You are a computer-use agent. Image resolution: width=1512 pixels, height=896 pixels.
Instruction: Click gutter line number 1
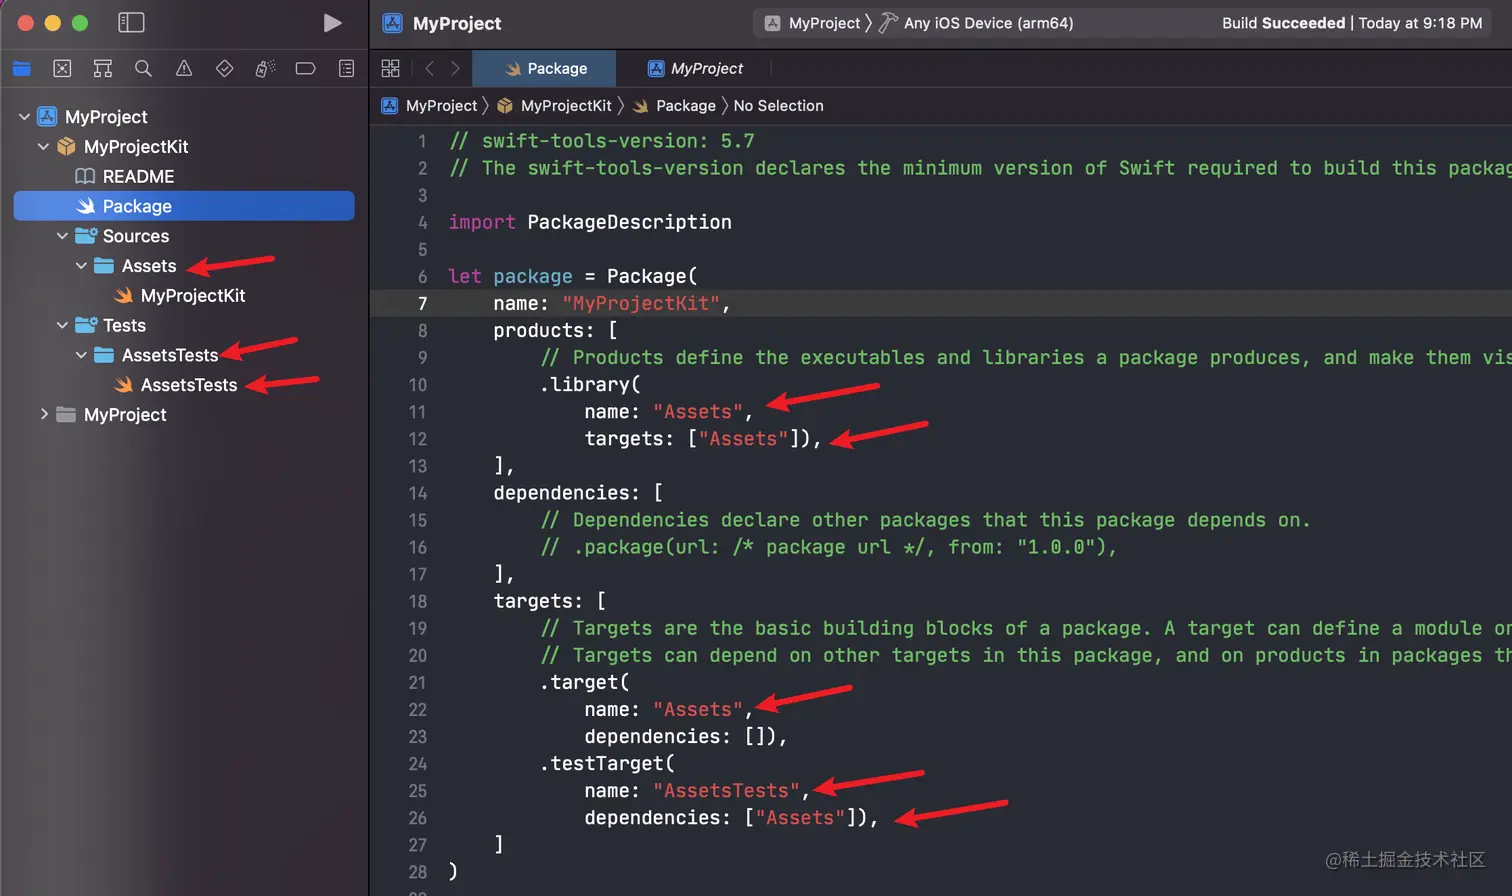422,142
